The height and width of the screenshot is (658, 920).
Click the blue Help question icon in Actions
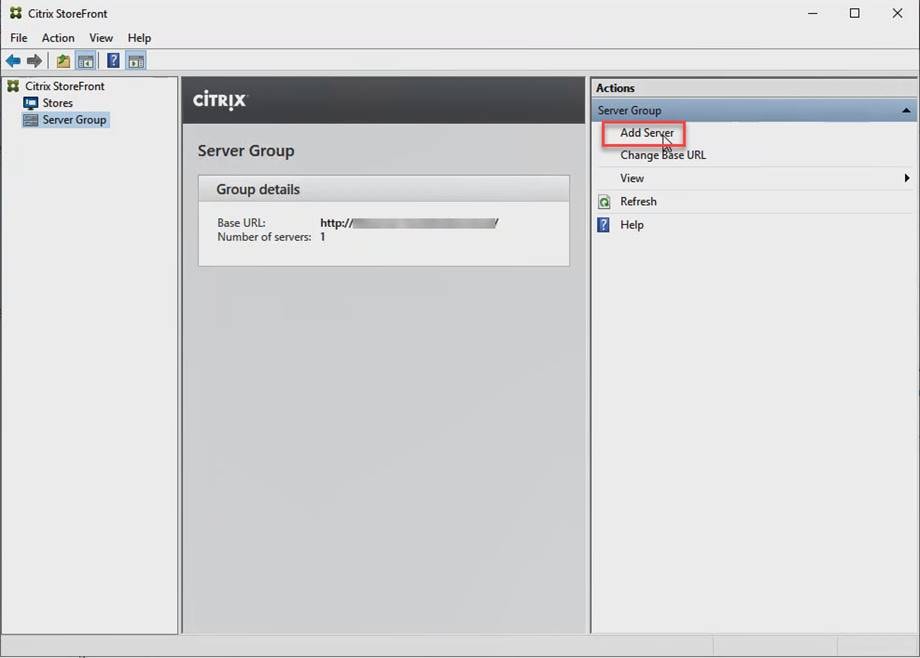tap(603, 225)
